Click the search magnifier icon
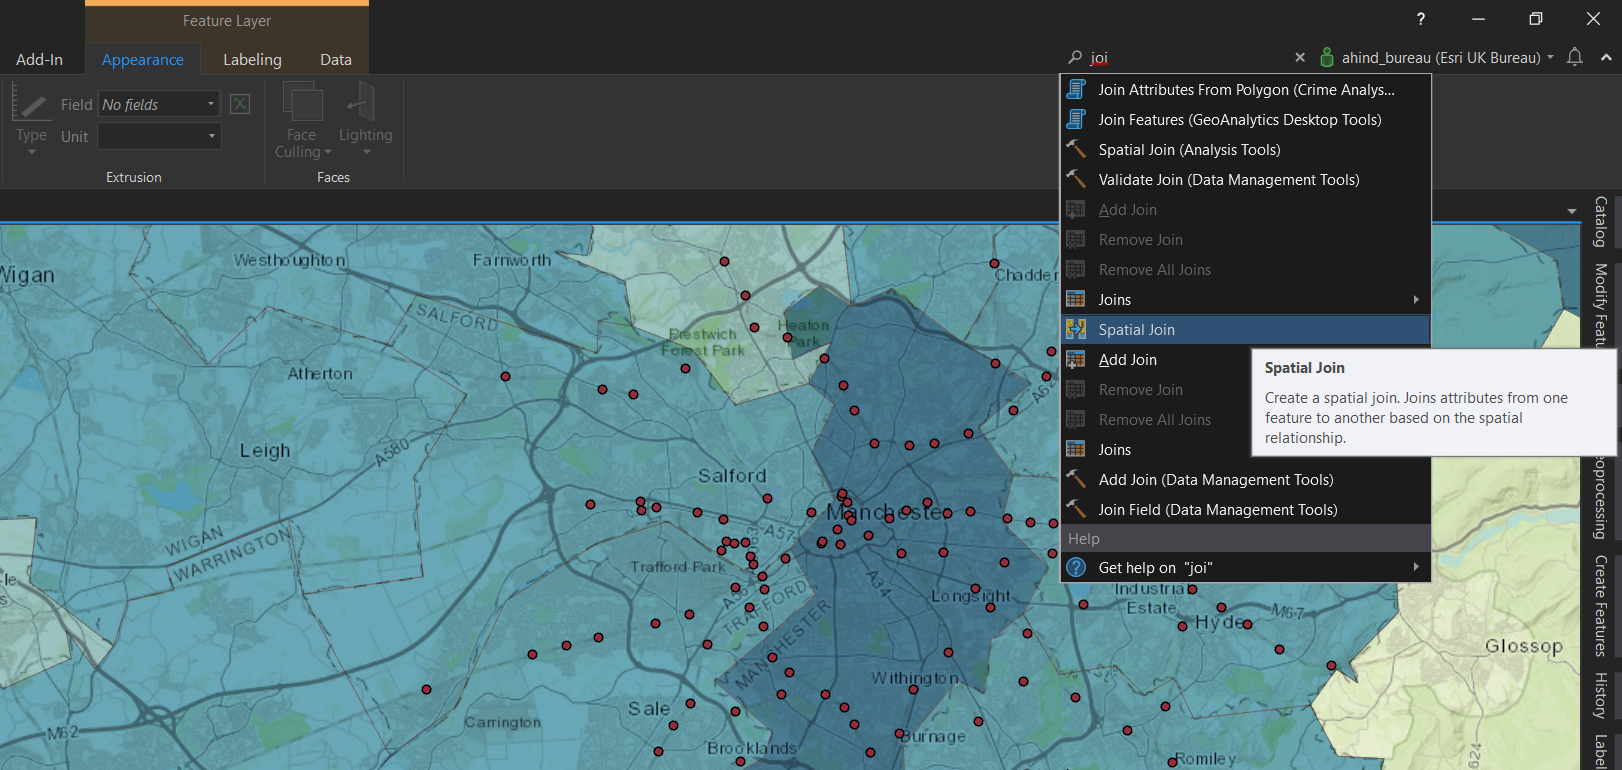The width and height of the screenshot is (1622, 770). click(x=1075, y=58)
